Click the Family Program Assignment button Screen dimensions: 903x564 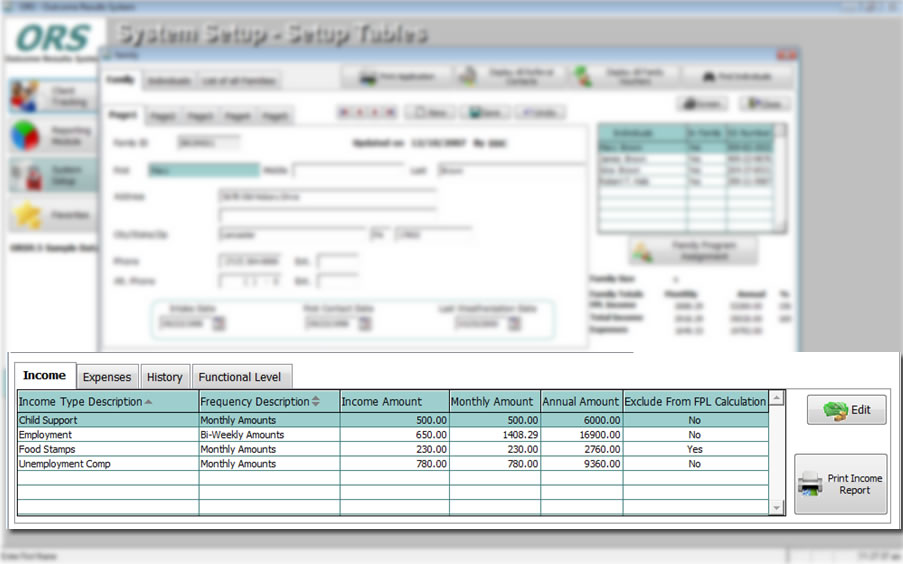point(692,251)
